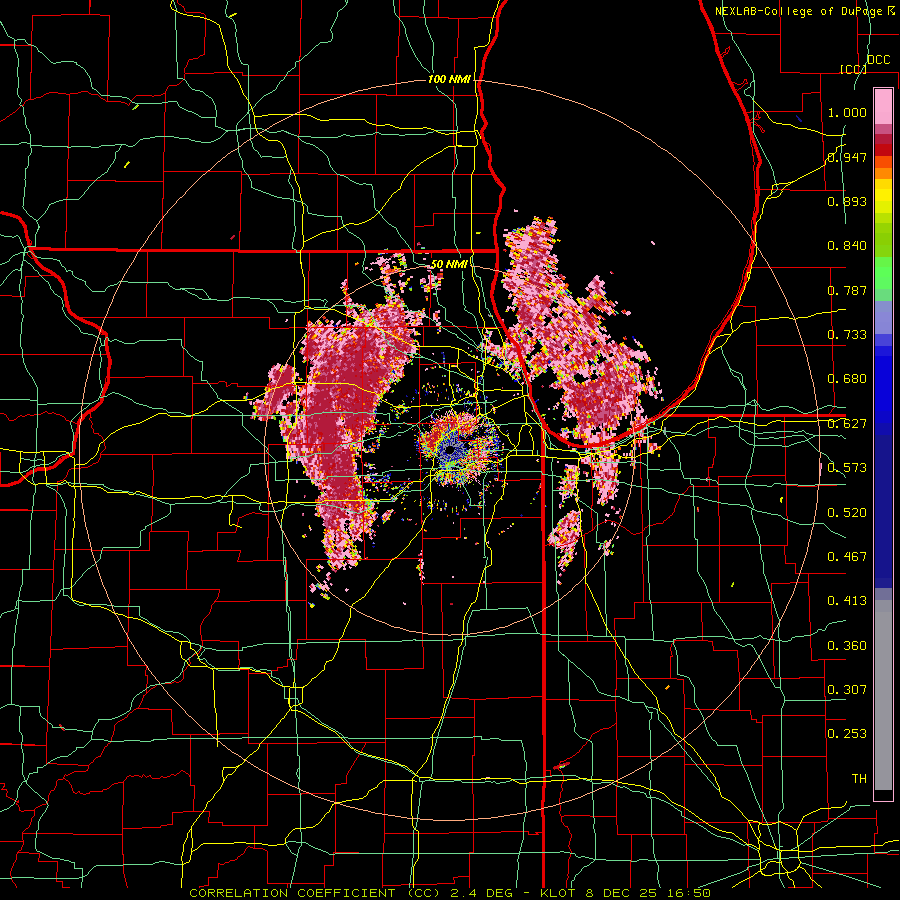The width and height of the screenshot is (900, 900).
Task: Click the TH threshold label in the legend
Action: tap(859, 779)
